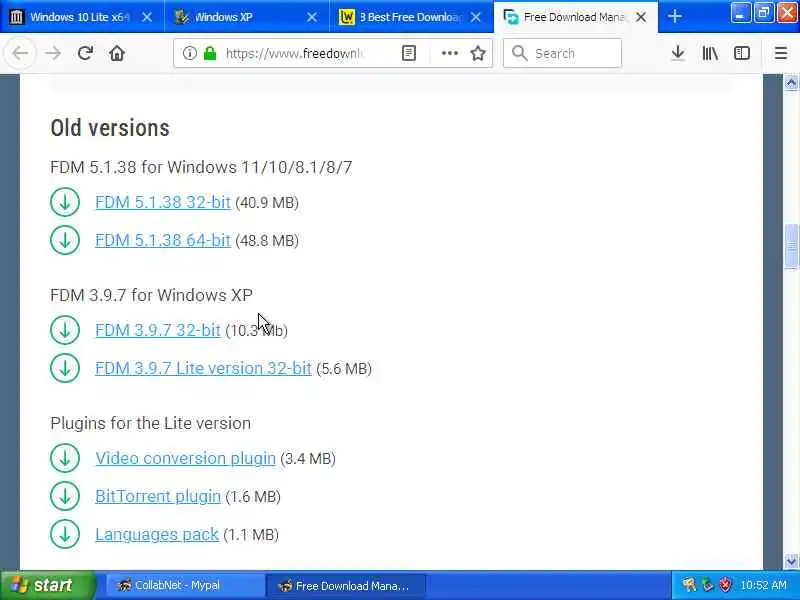Click the red shield tray icon
This screenshot has width=800, height=600.
tap(725, 585)
